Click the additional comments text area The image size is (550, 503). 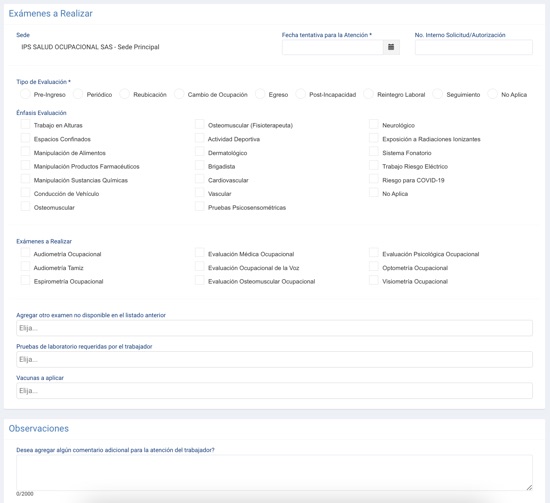[x=274, y=472]
